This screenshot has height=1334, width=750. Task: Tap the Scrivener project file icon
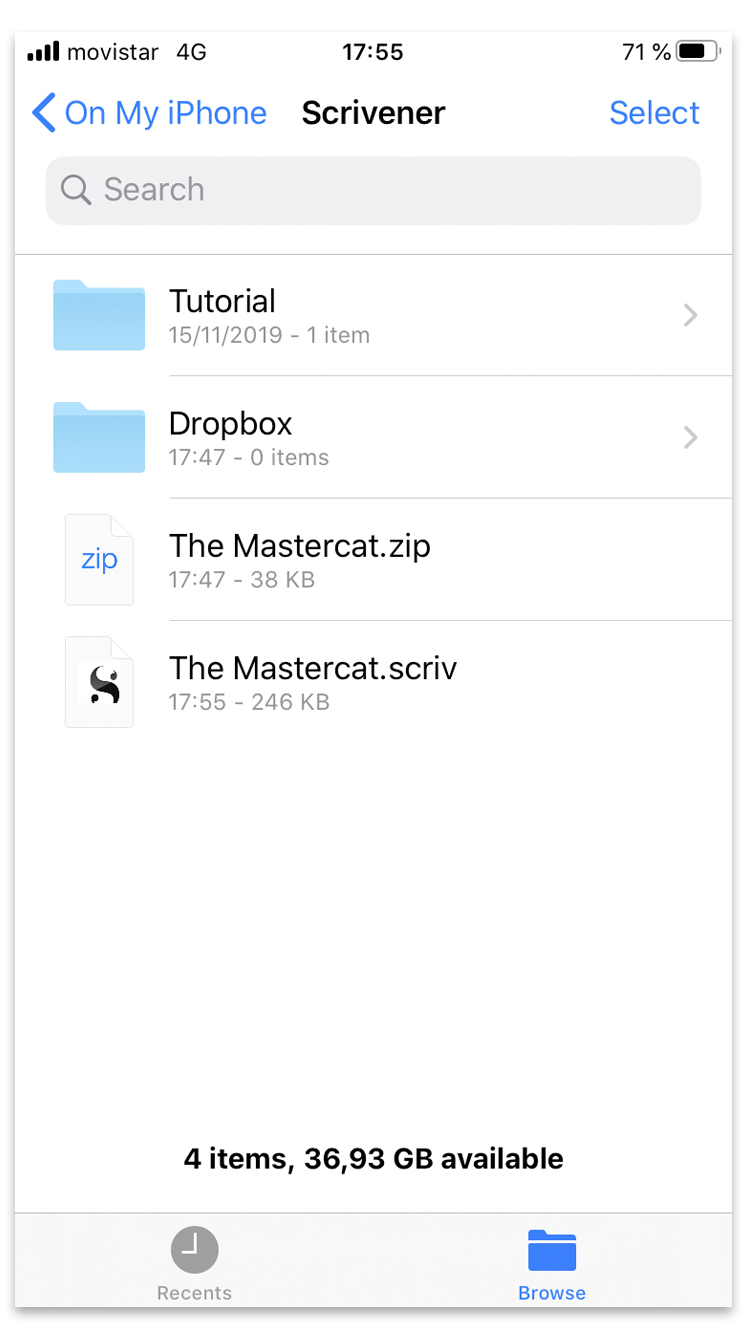pos(99,682)
